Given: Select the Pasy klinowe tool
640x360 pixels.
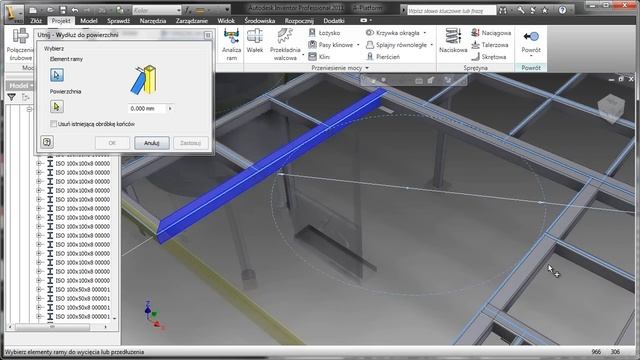Looking at the screenshot, I should pyautogui.click(x=331, y=45).
